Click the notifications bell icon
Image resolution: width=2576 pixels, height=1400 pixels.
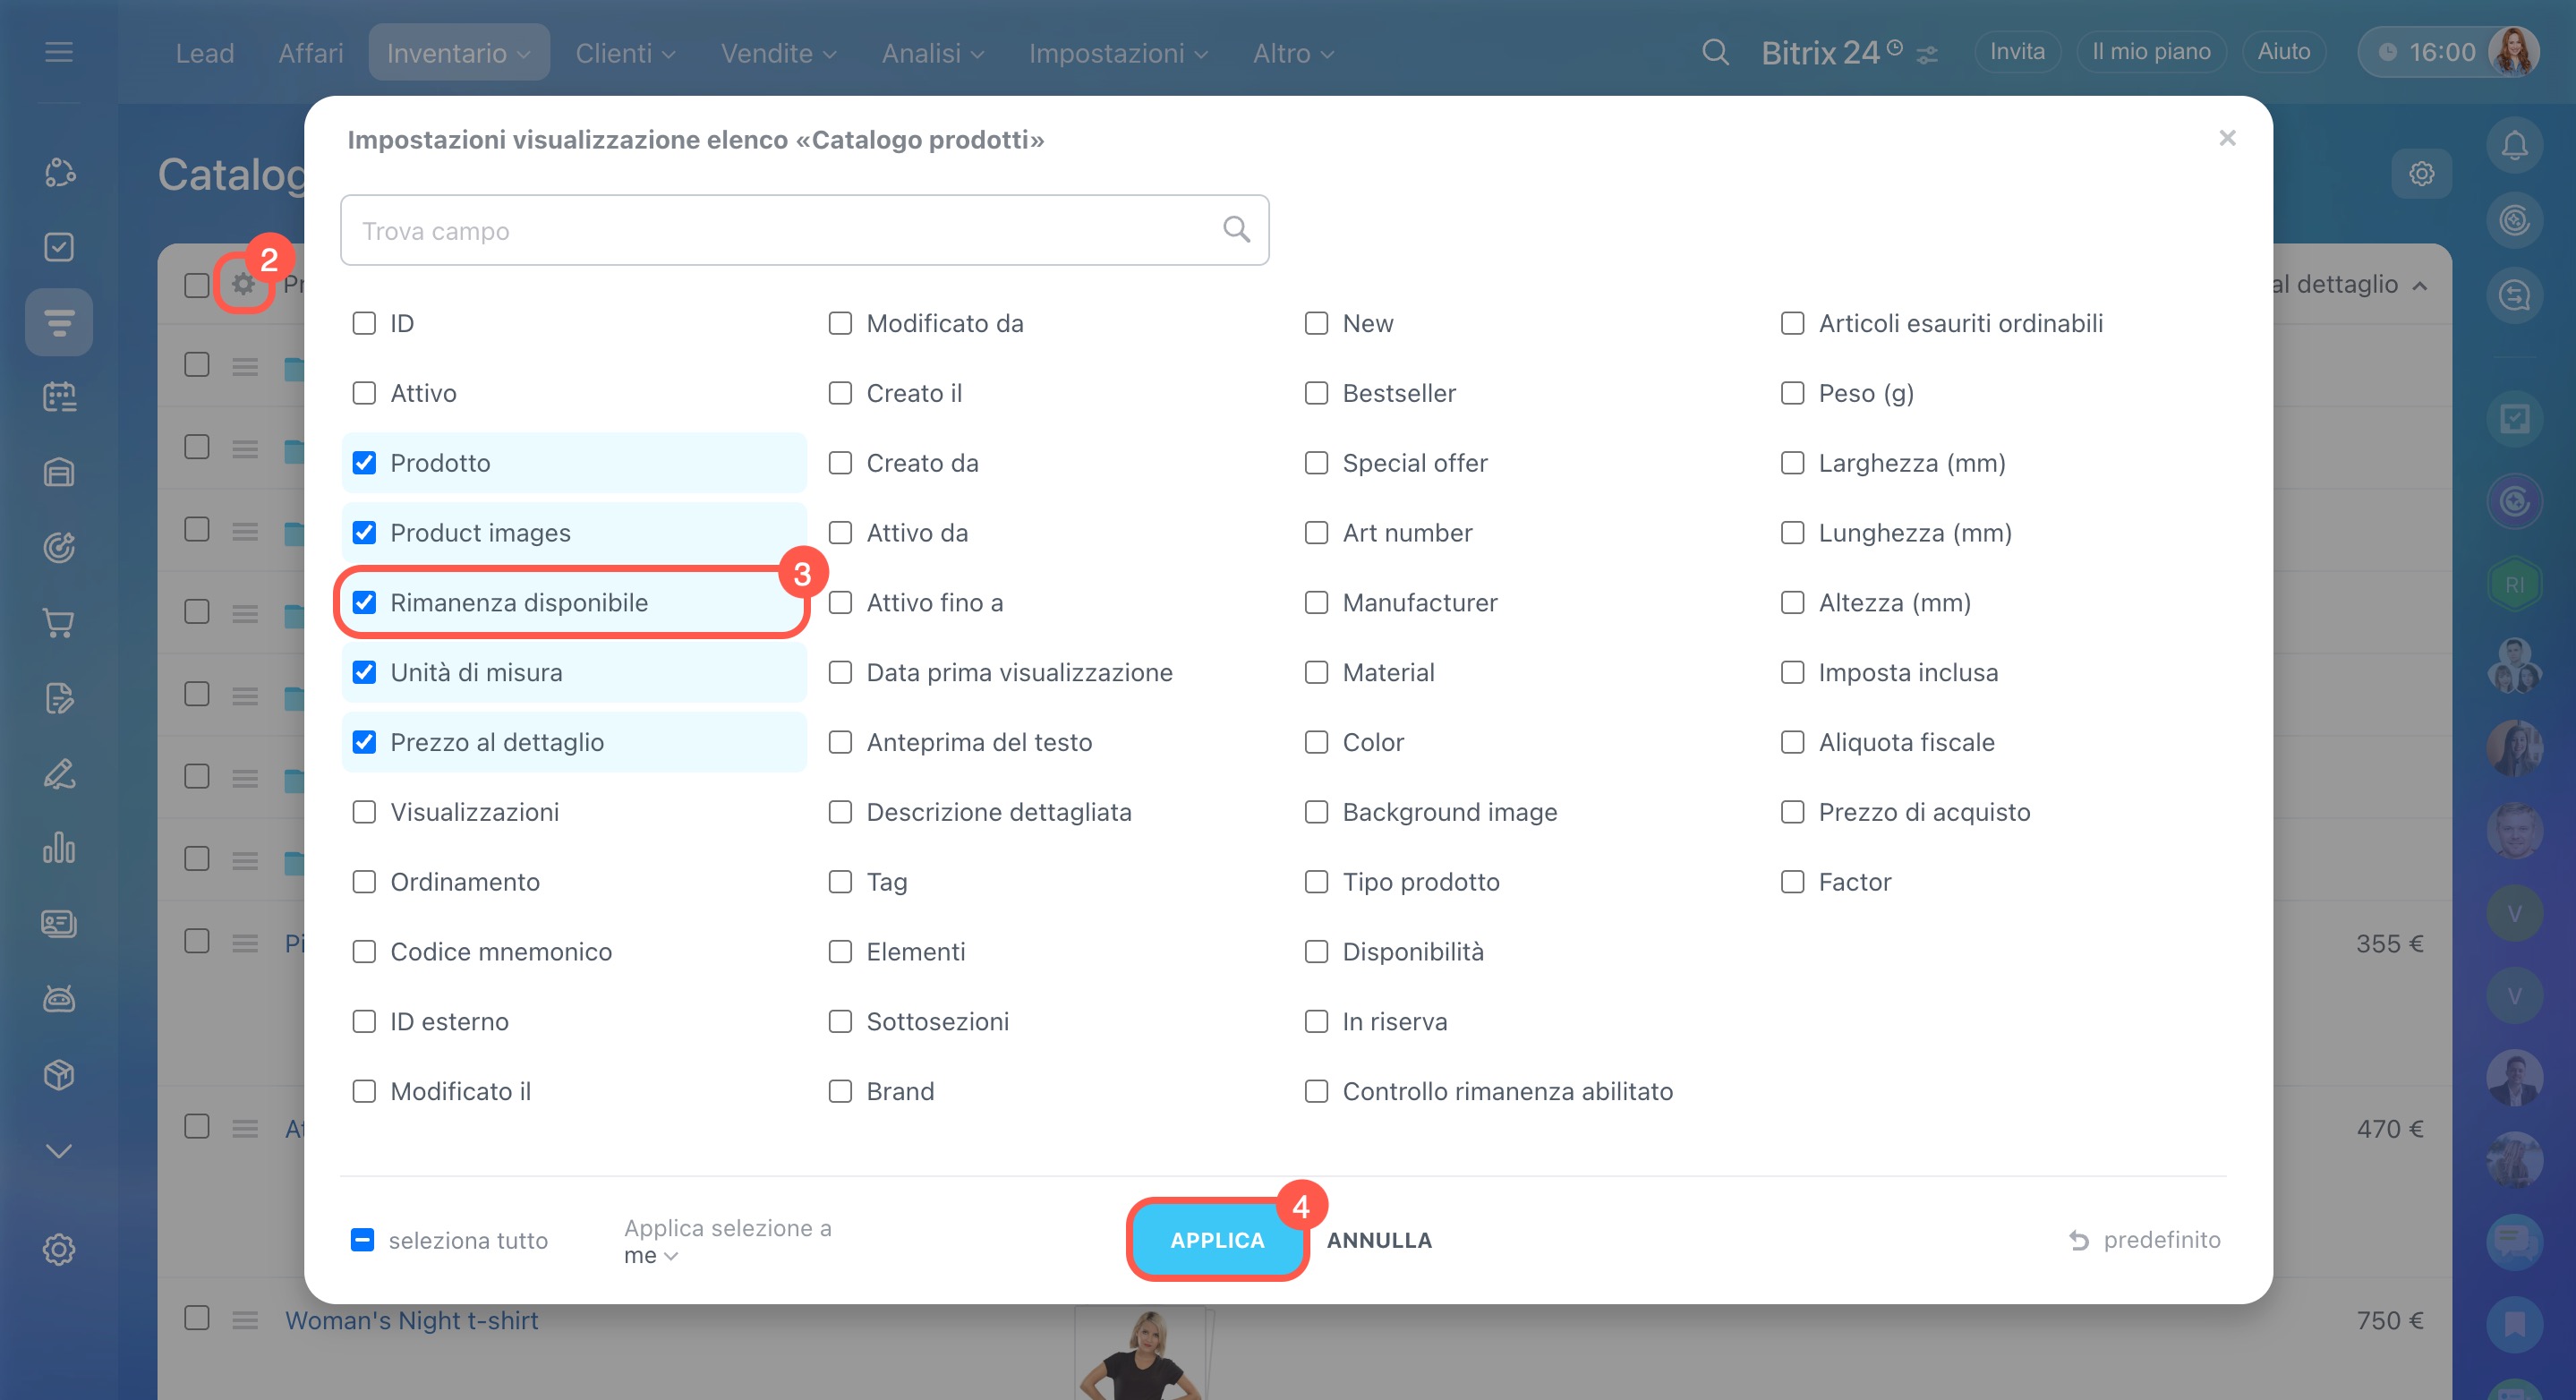click(2514, 146)
